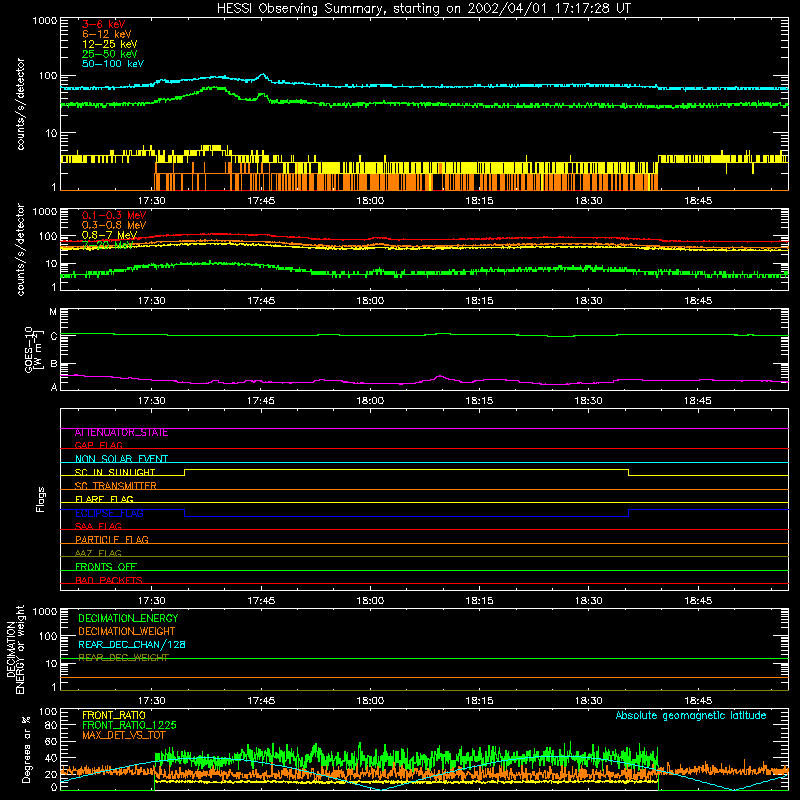This screenshot has width=800, height=800.
Task: Click the BAD_PACKETS flag label
Action: pyautogui.click(x=109, y=580)
